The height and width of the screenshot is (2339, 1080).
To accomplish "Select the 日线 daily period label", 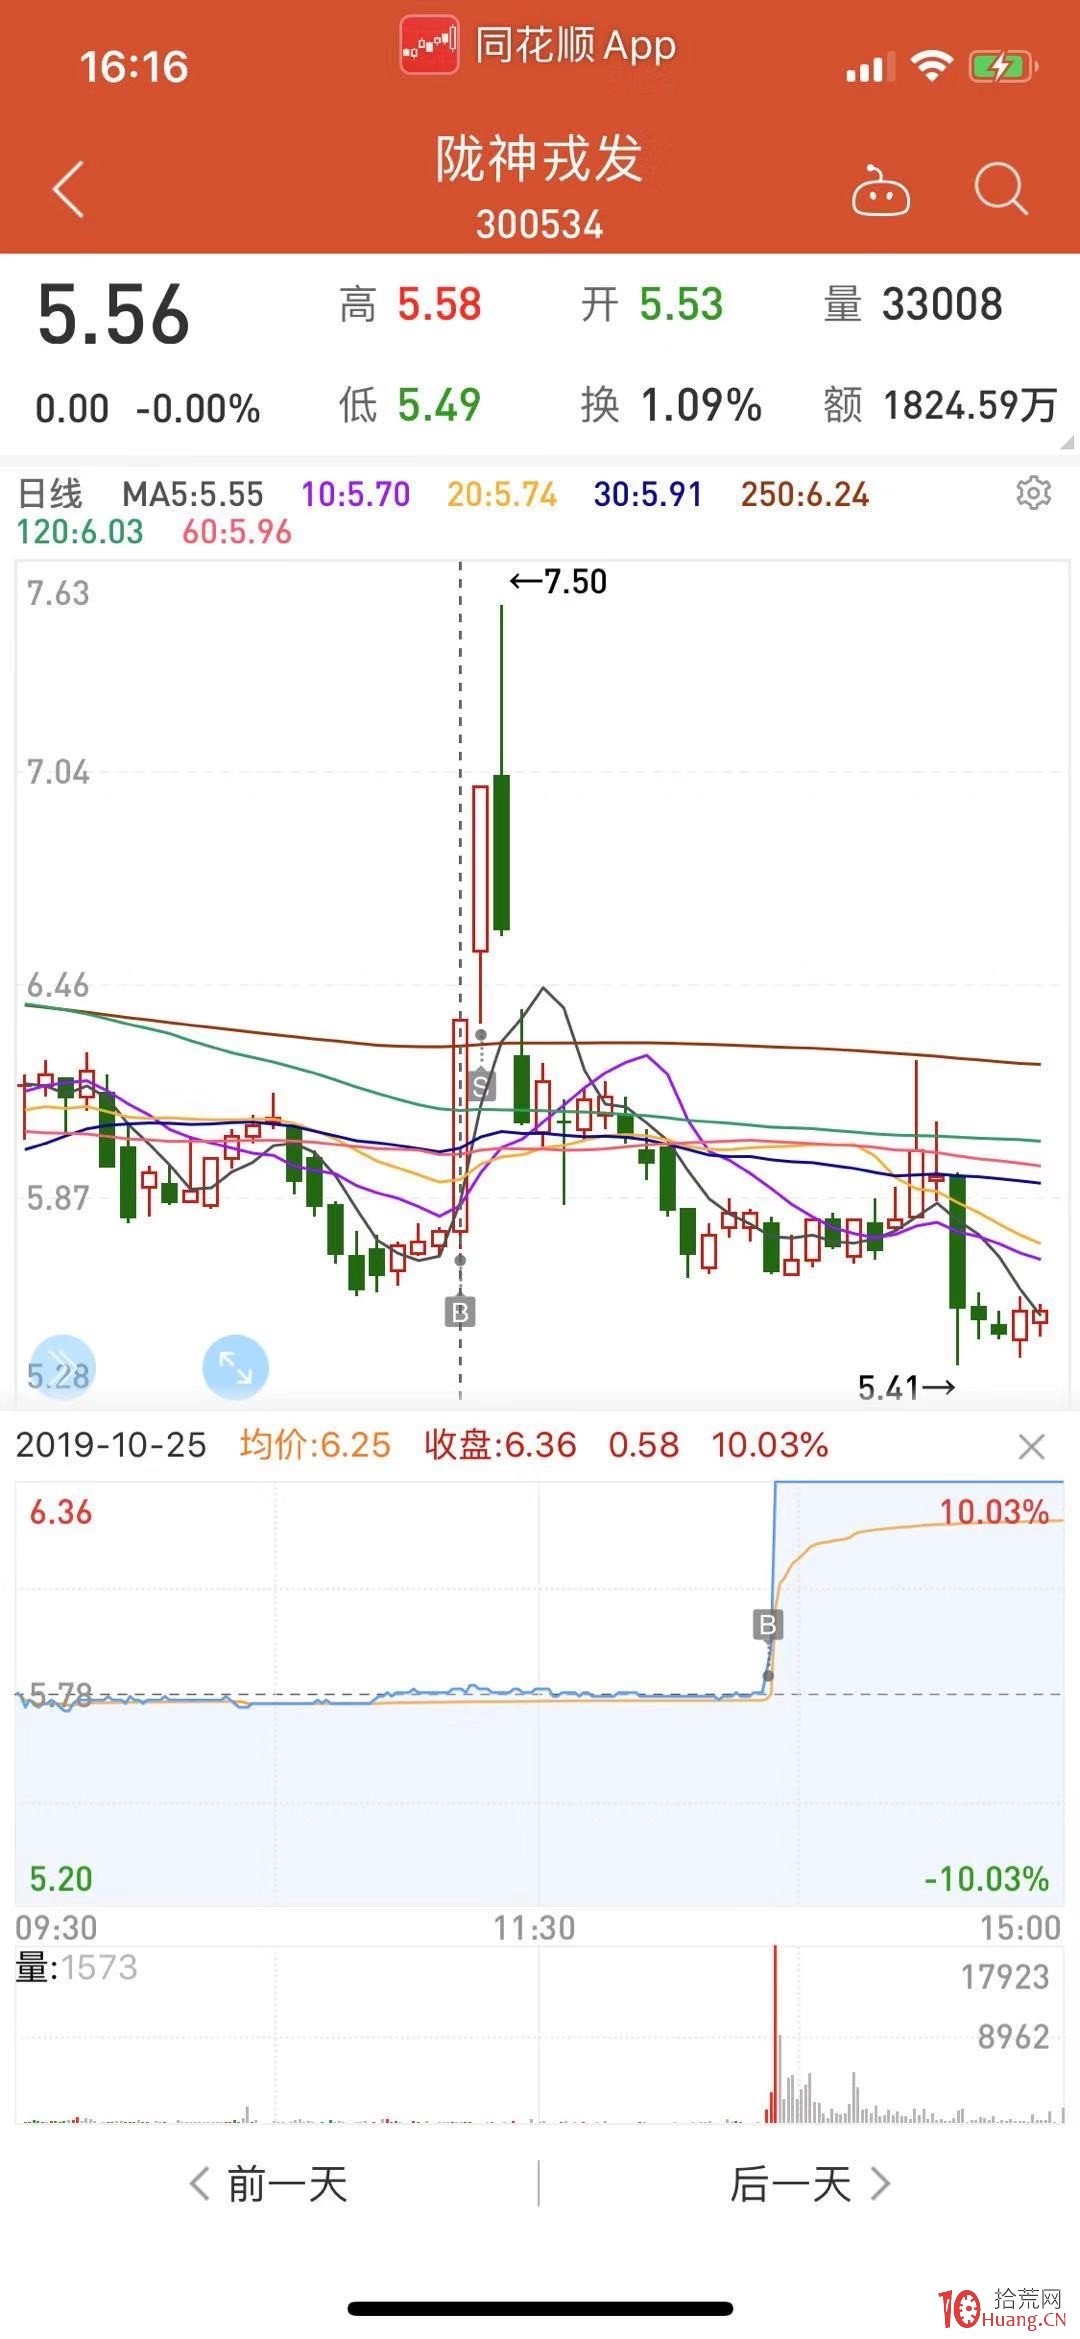I will (x=50, y=494).
